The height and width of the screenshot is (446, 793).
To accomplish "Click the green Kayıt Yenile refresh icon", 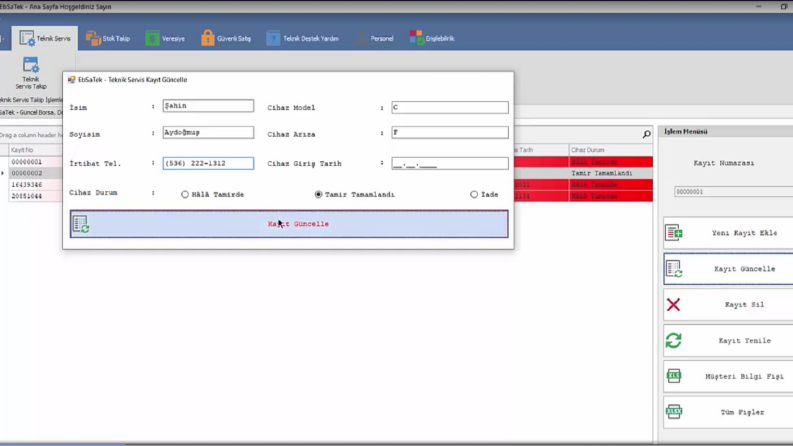I will coord(674,340).
